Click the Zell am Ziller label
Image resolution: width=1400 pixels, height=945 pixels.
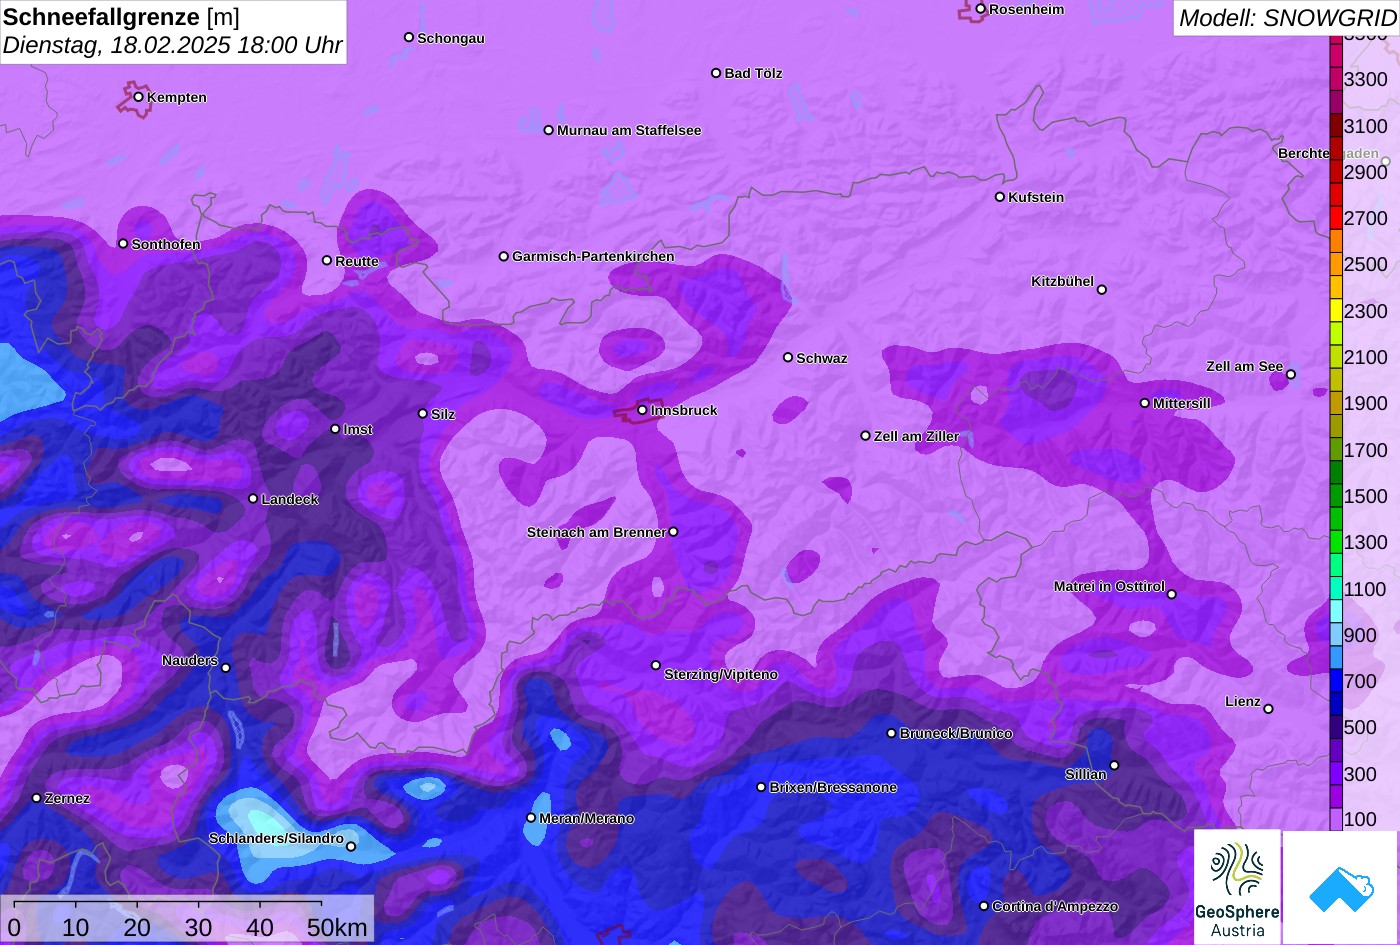coord(917,436)
